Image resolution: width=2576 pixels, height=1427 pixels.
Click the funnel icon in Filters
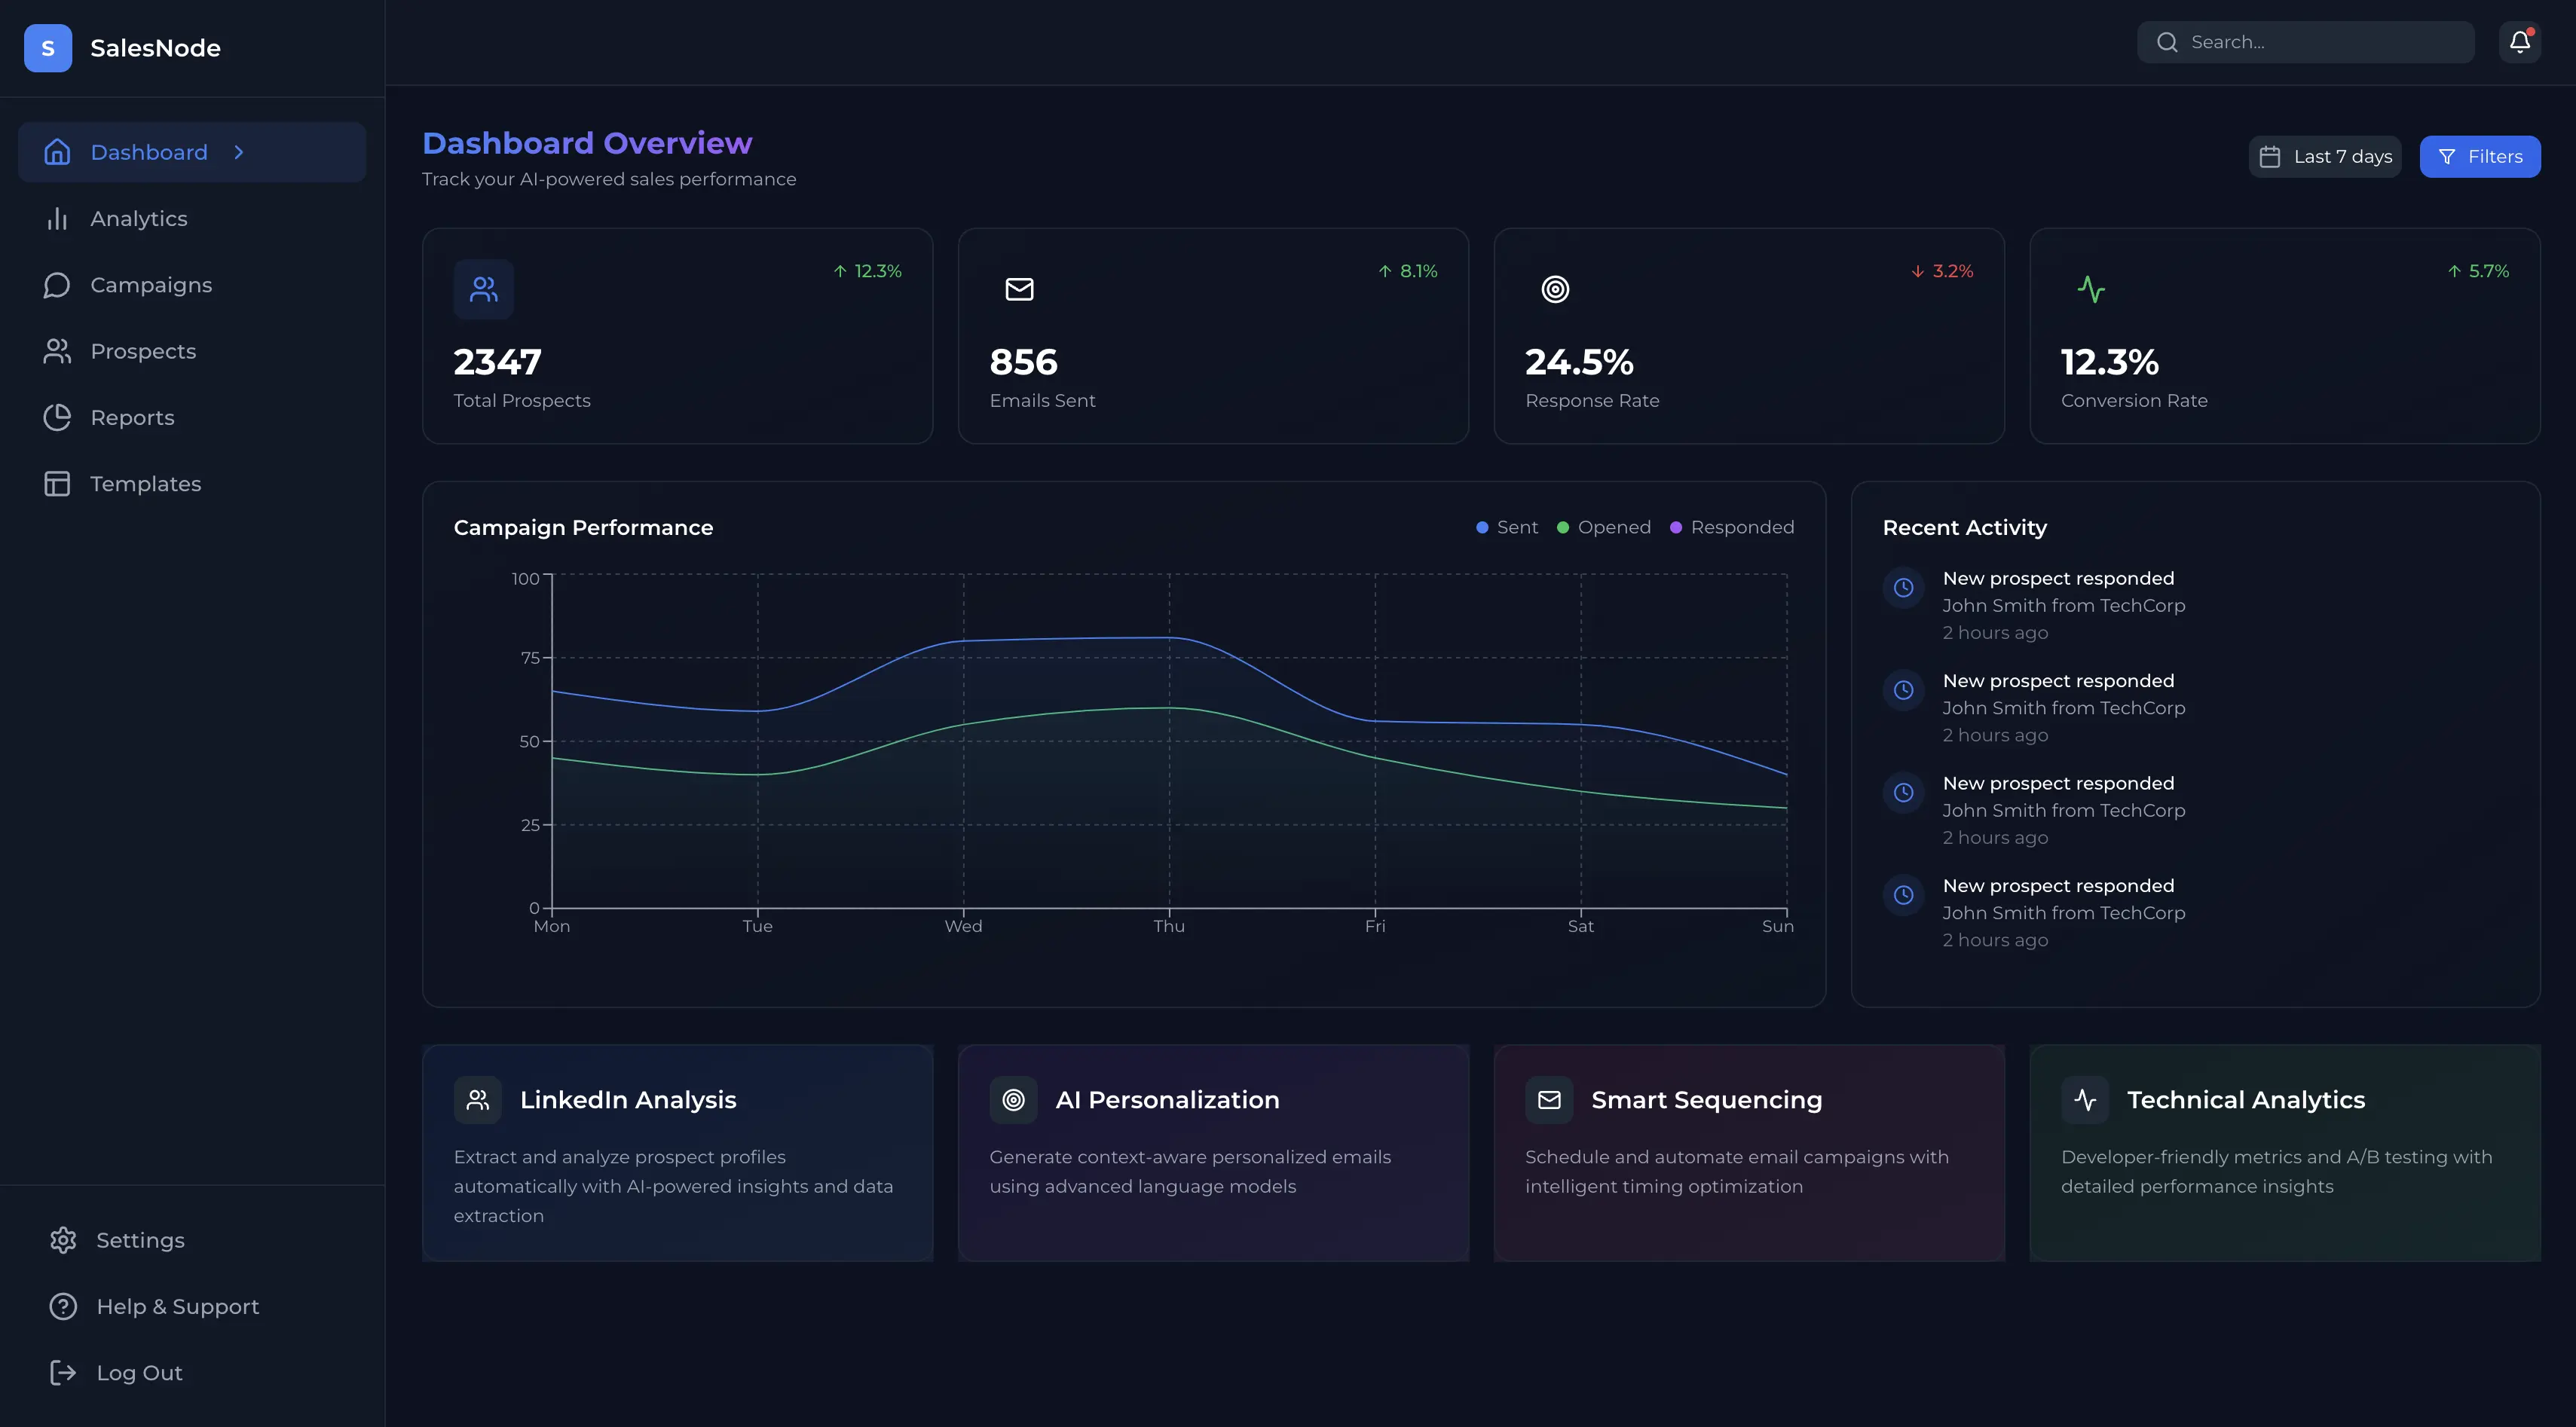(x=2447, y=157)
